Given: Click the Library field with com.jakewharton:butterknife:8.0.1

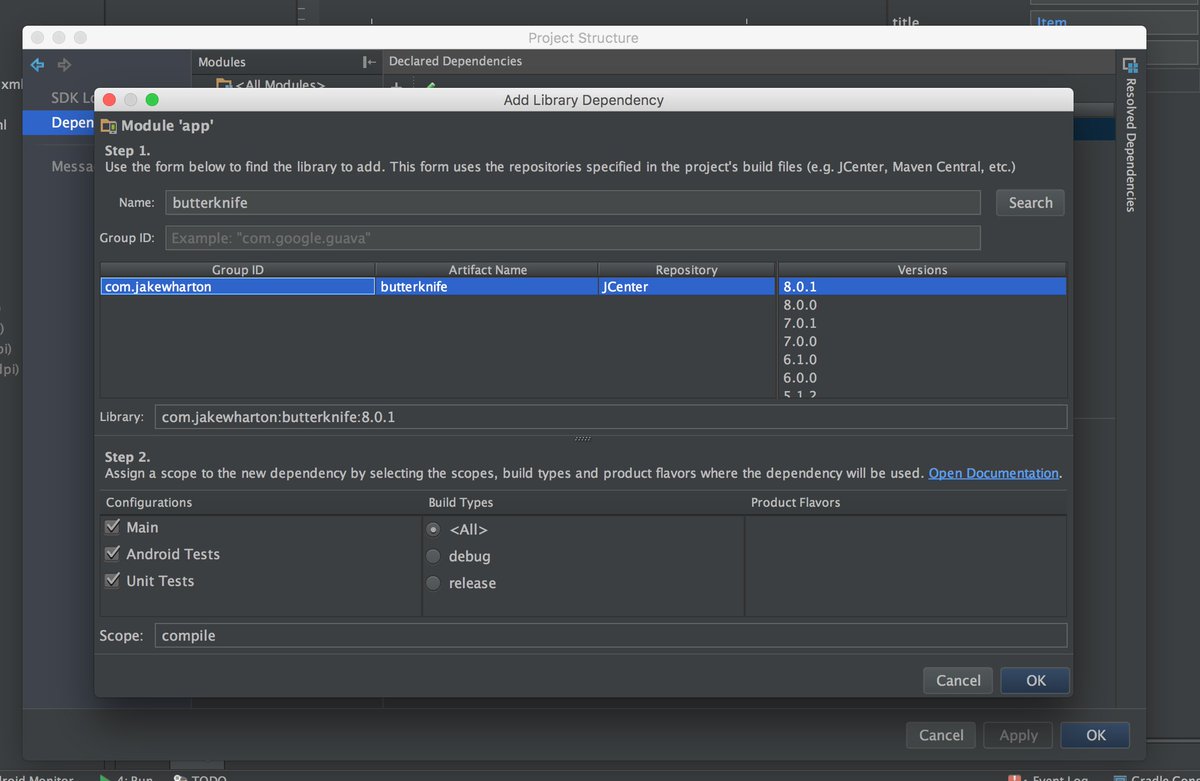Looking at the screenshot, I should click(611, 417).
